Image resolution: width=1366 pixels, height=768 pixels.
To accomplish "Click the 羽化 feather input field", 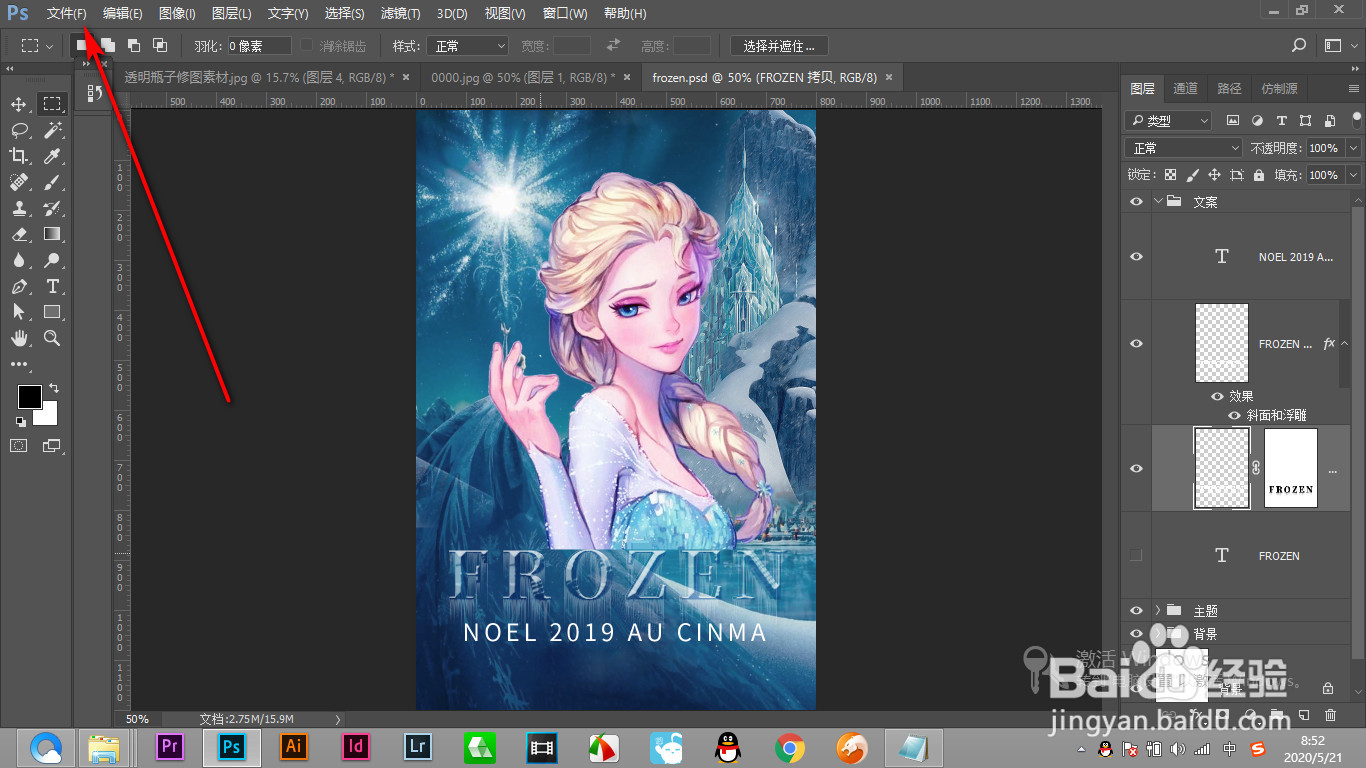I will (259, 46).
